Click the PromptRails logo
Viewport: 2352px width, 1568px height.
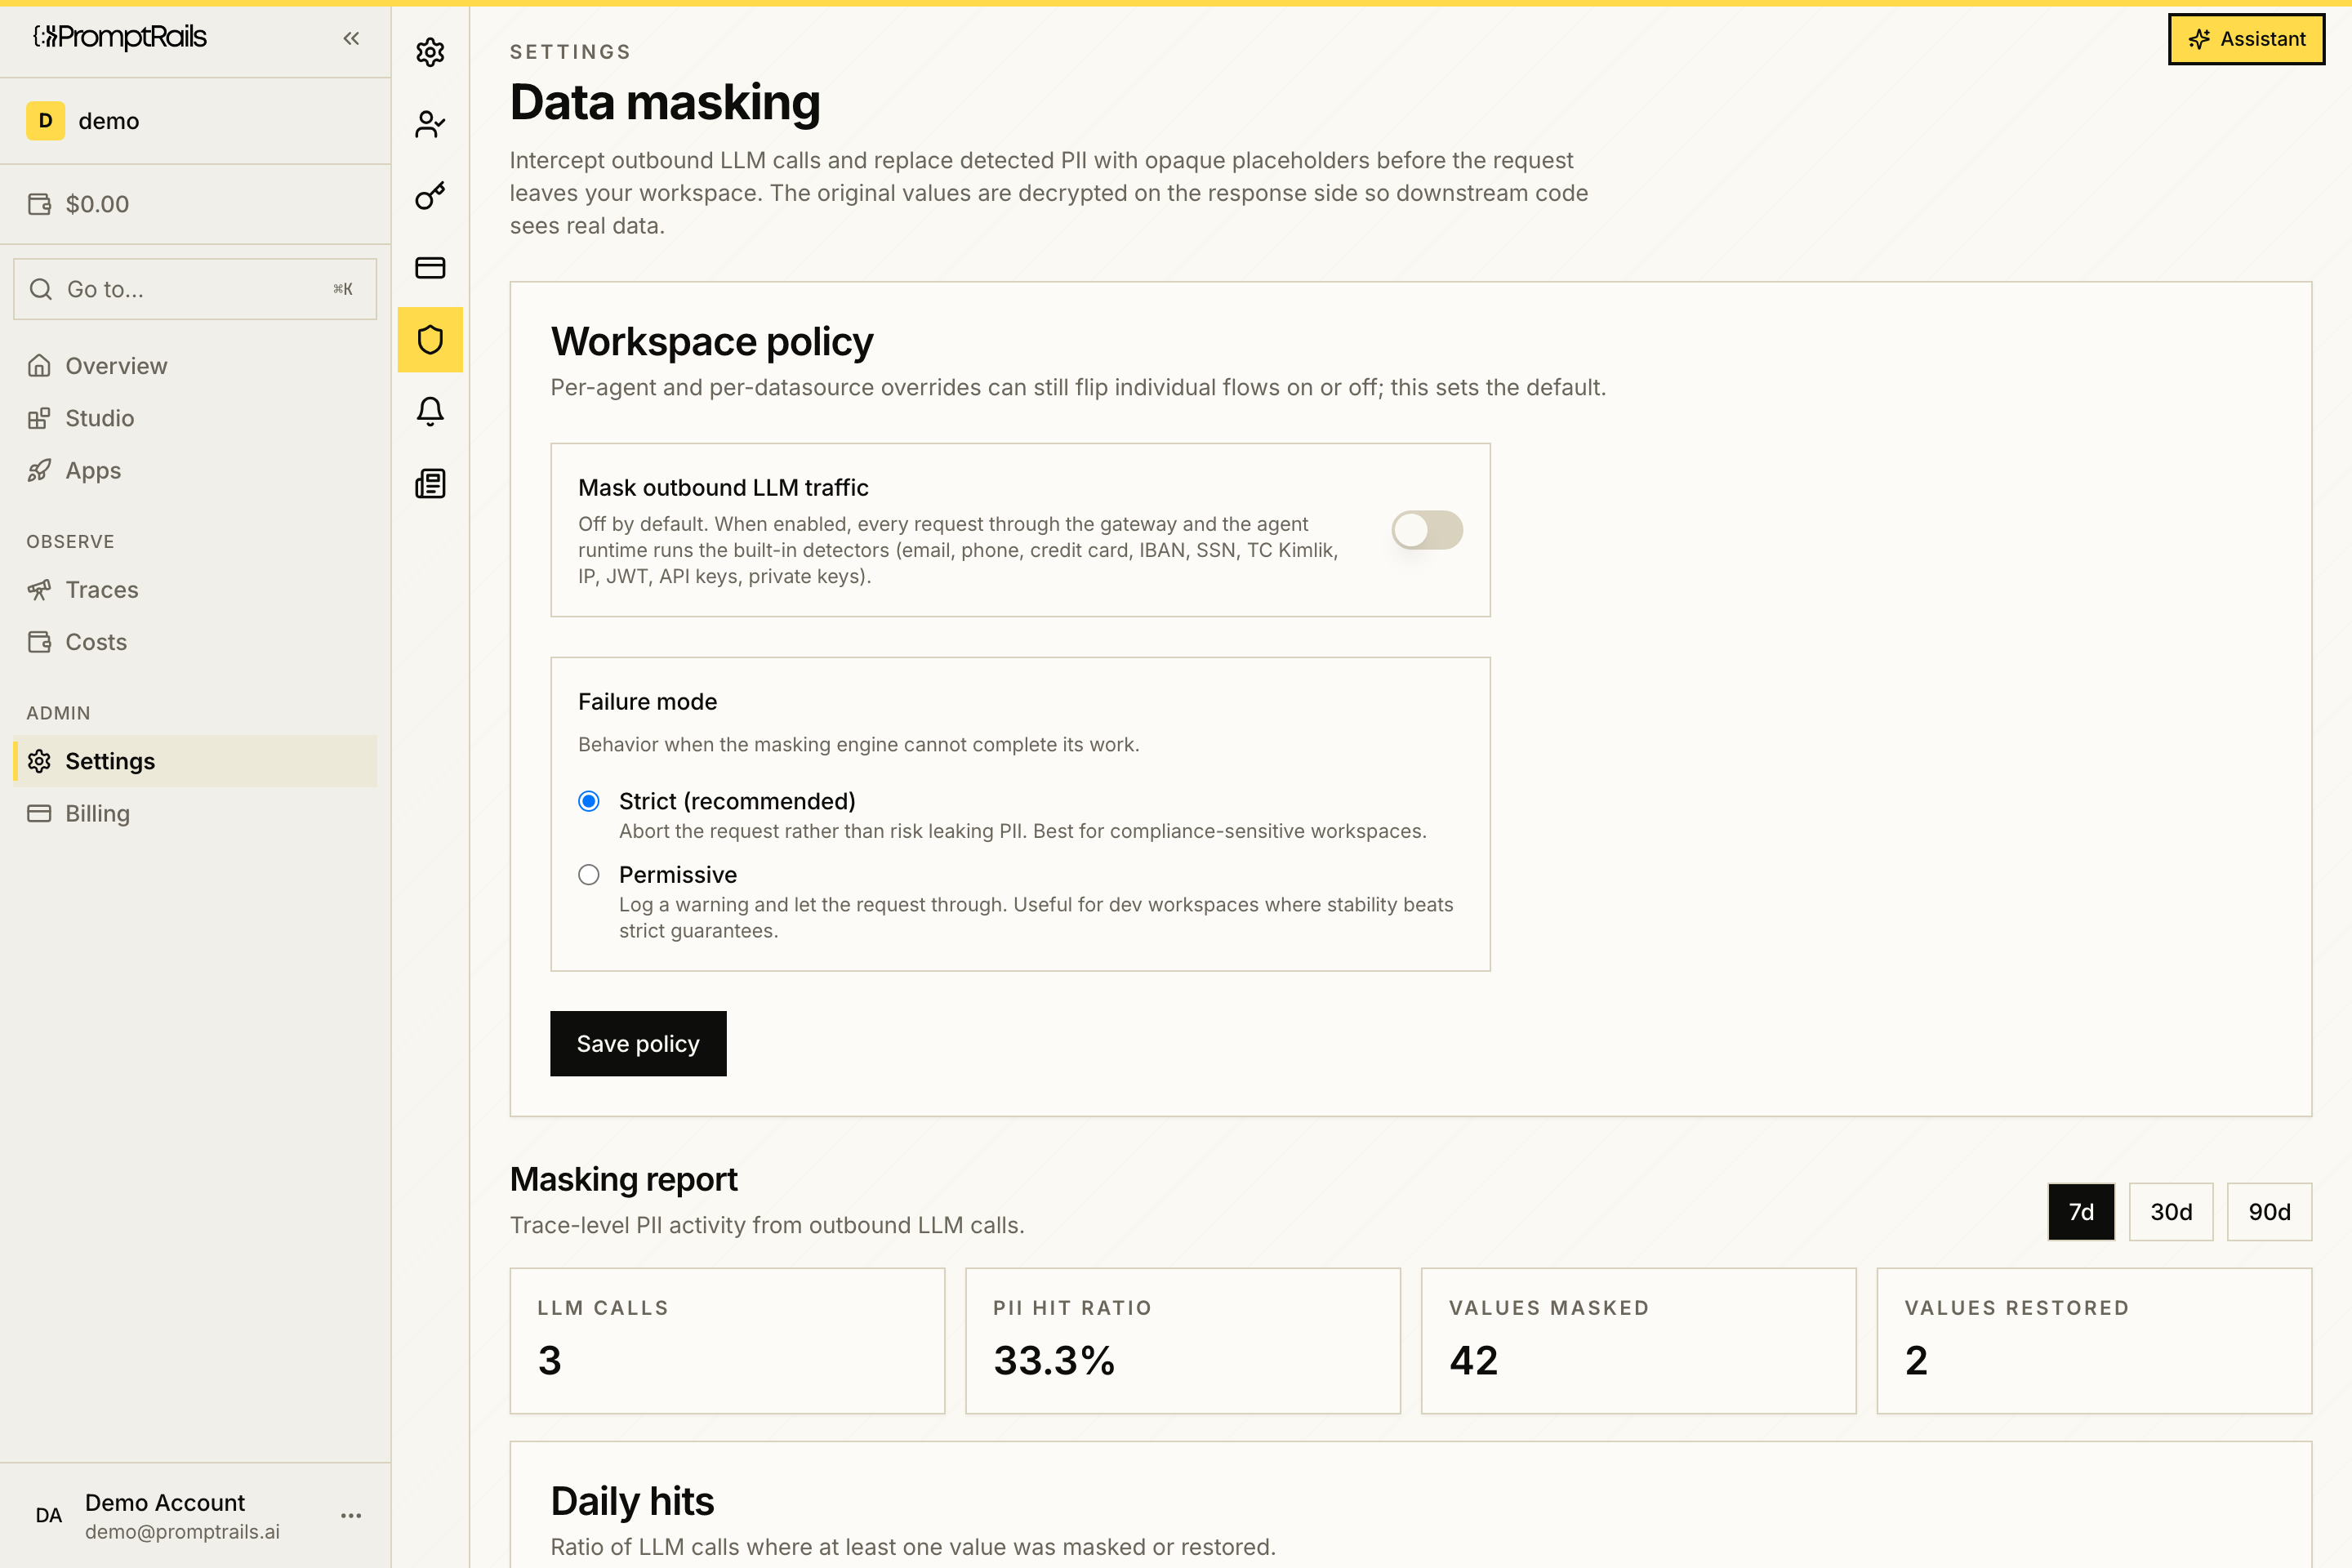click(120, 37)
